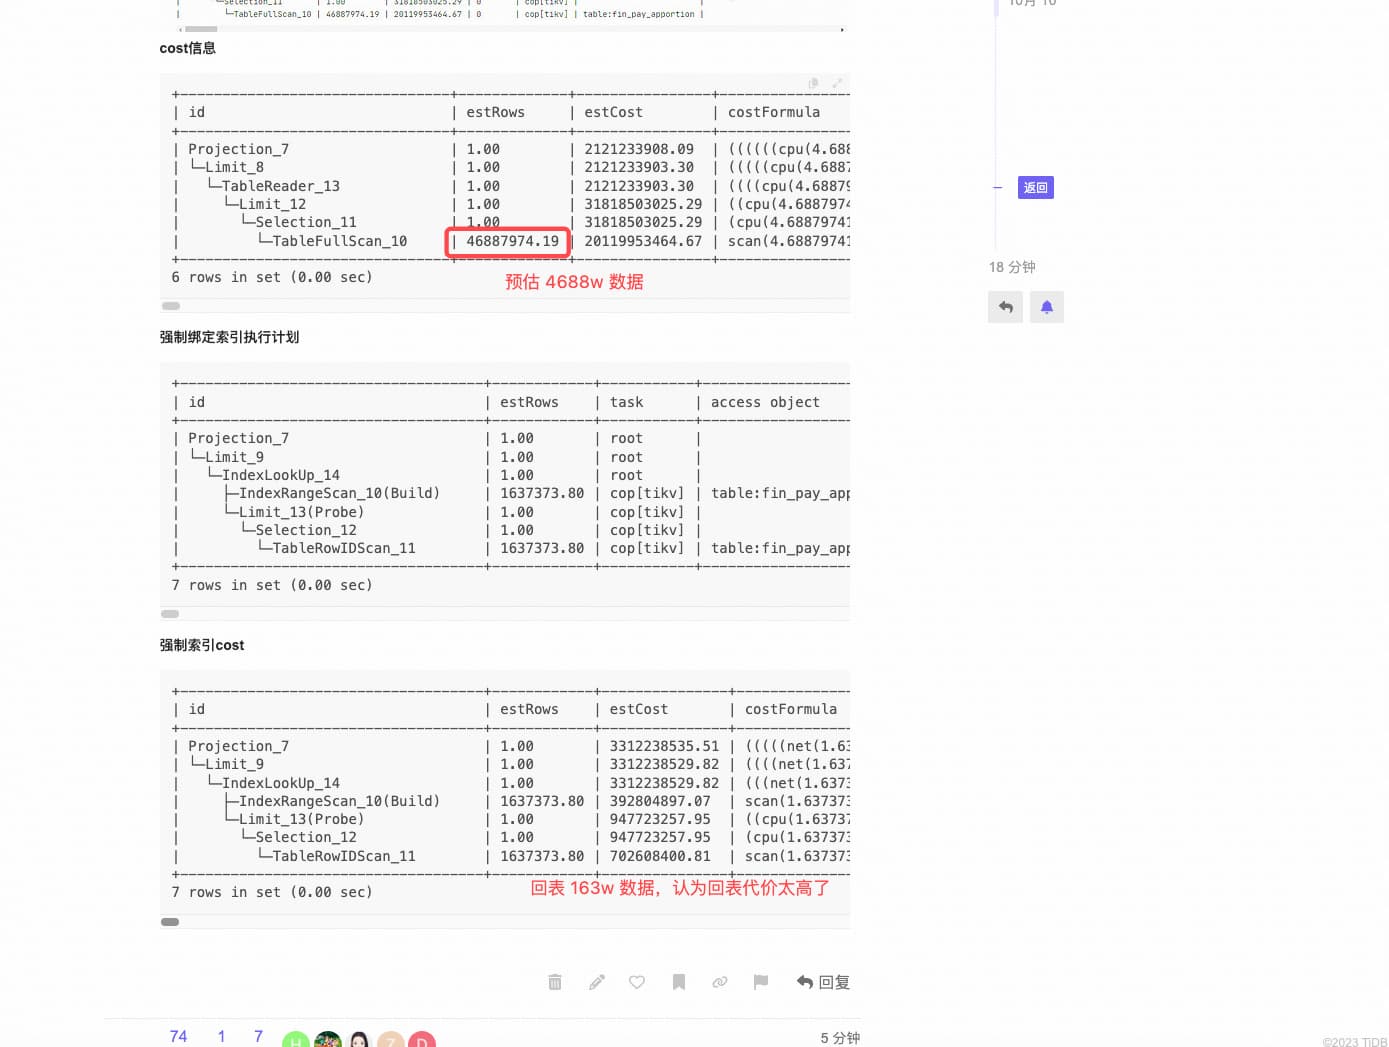Grab the scrollbar under the forced index plan
1389x1047 pixels.
(x=170, y=614)
